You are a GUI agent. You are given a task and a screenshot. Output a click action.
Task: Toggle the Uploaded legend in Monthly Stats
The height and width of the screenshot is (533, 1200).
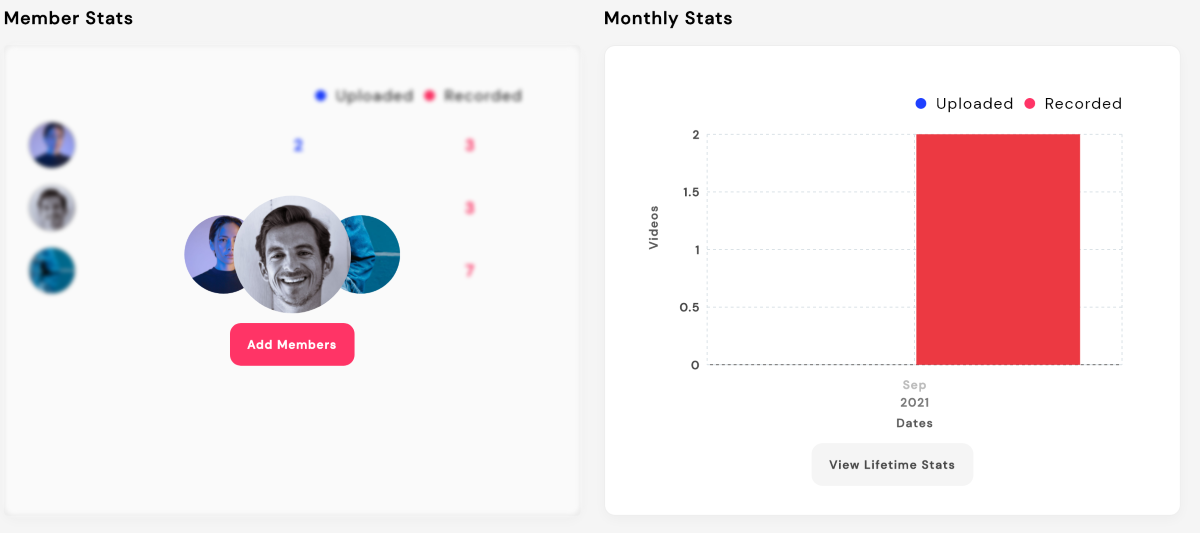(x=964, y=104)
